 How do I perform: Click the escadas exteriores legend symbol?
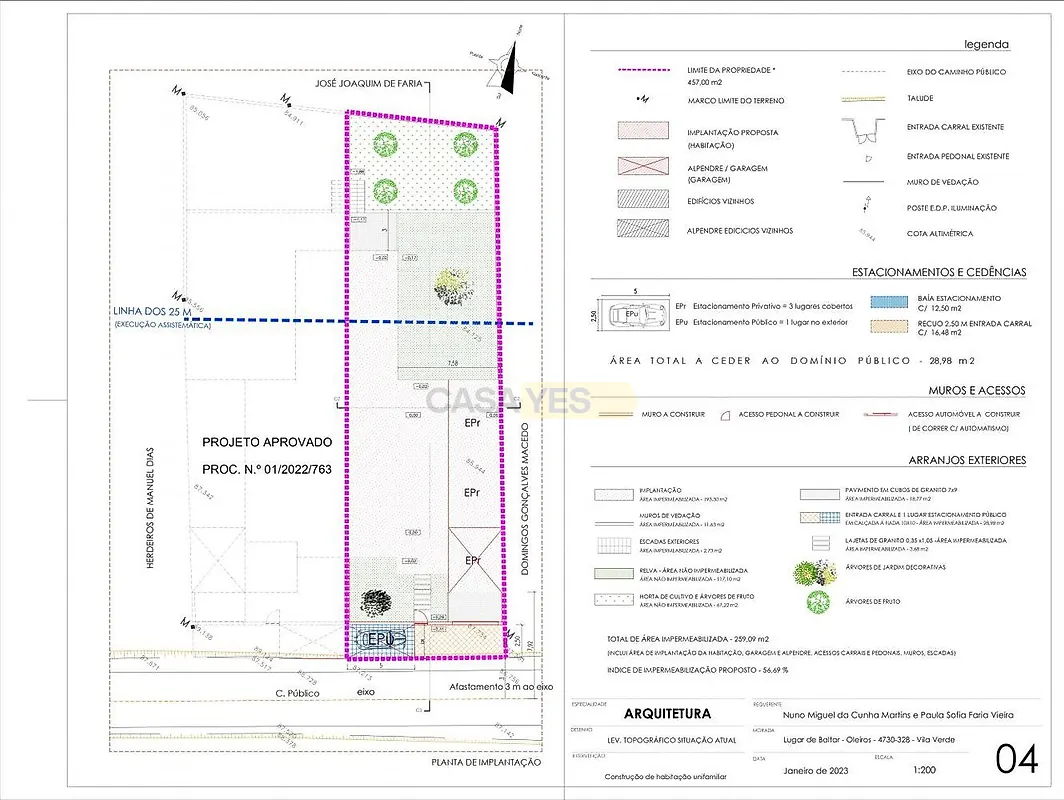(x=615, y=546)
